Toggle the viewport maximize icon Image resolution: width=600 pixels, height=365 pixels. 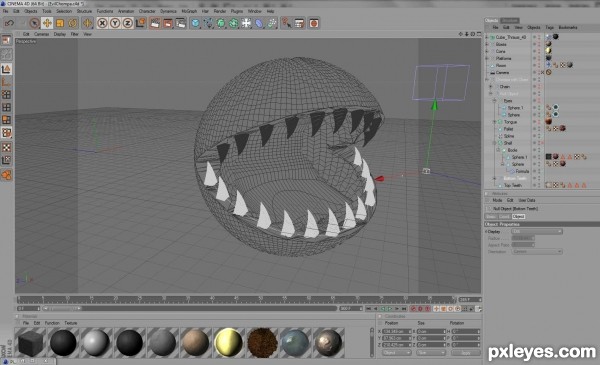tap(479, 34)
